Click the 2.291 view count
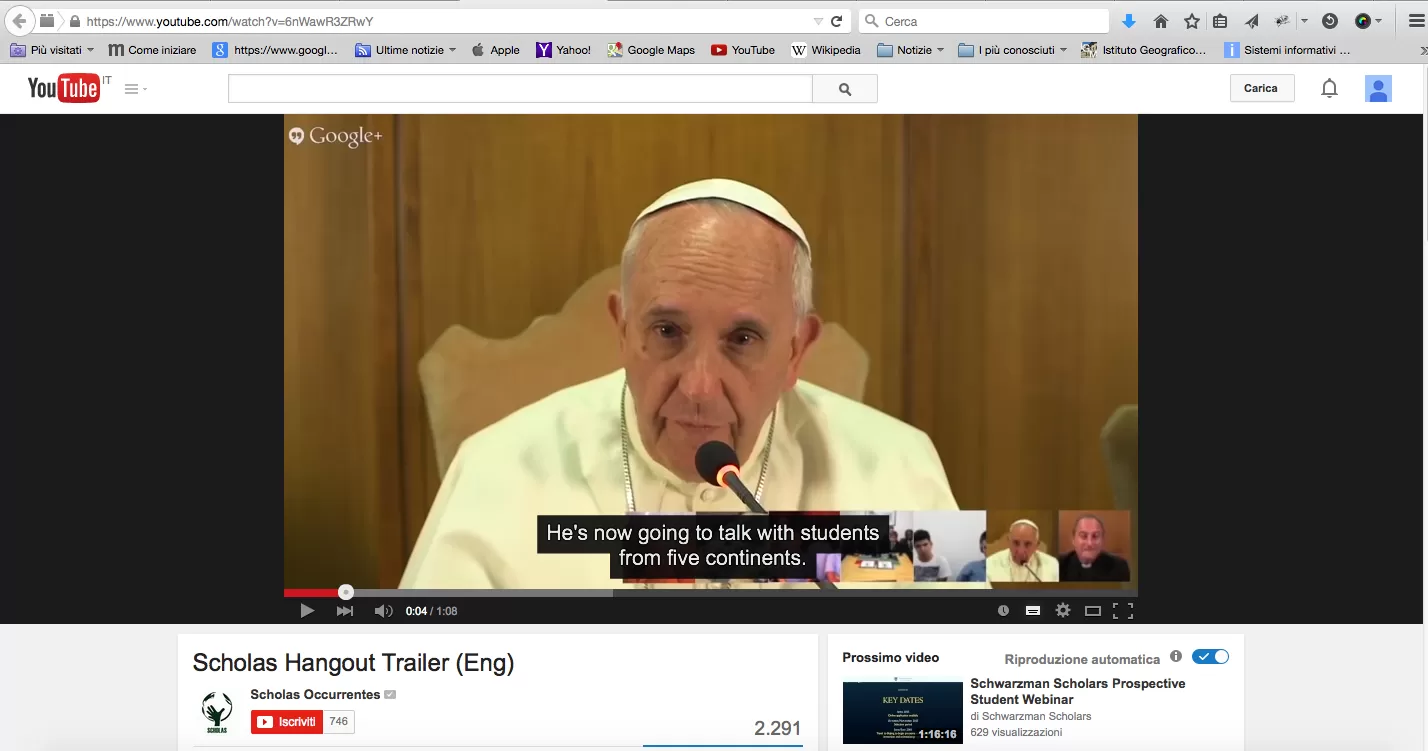Screen dimensions: 1428x751 coord(778,729)
